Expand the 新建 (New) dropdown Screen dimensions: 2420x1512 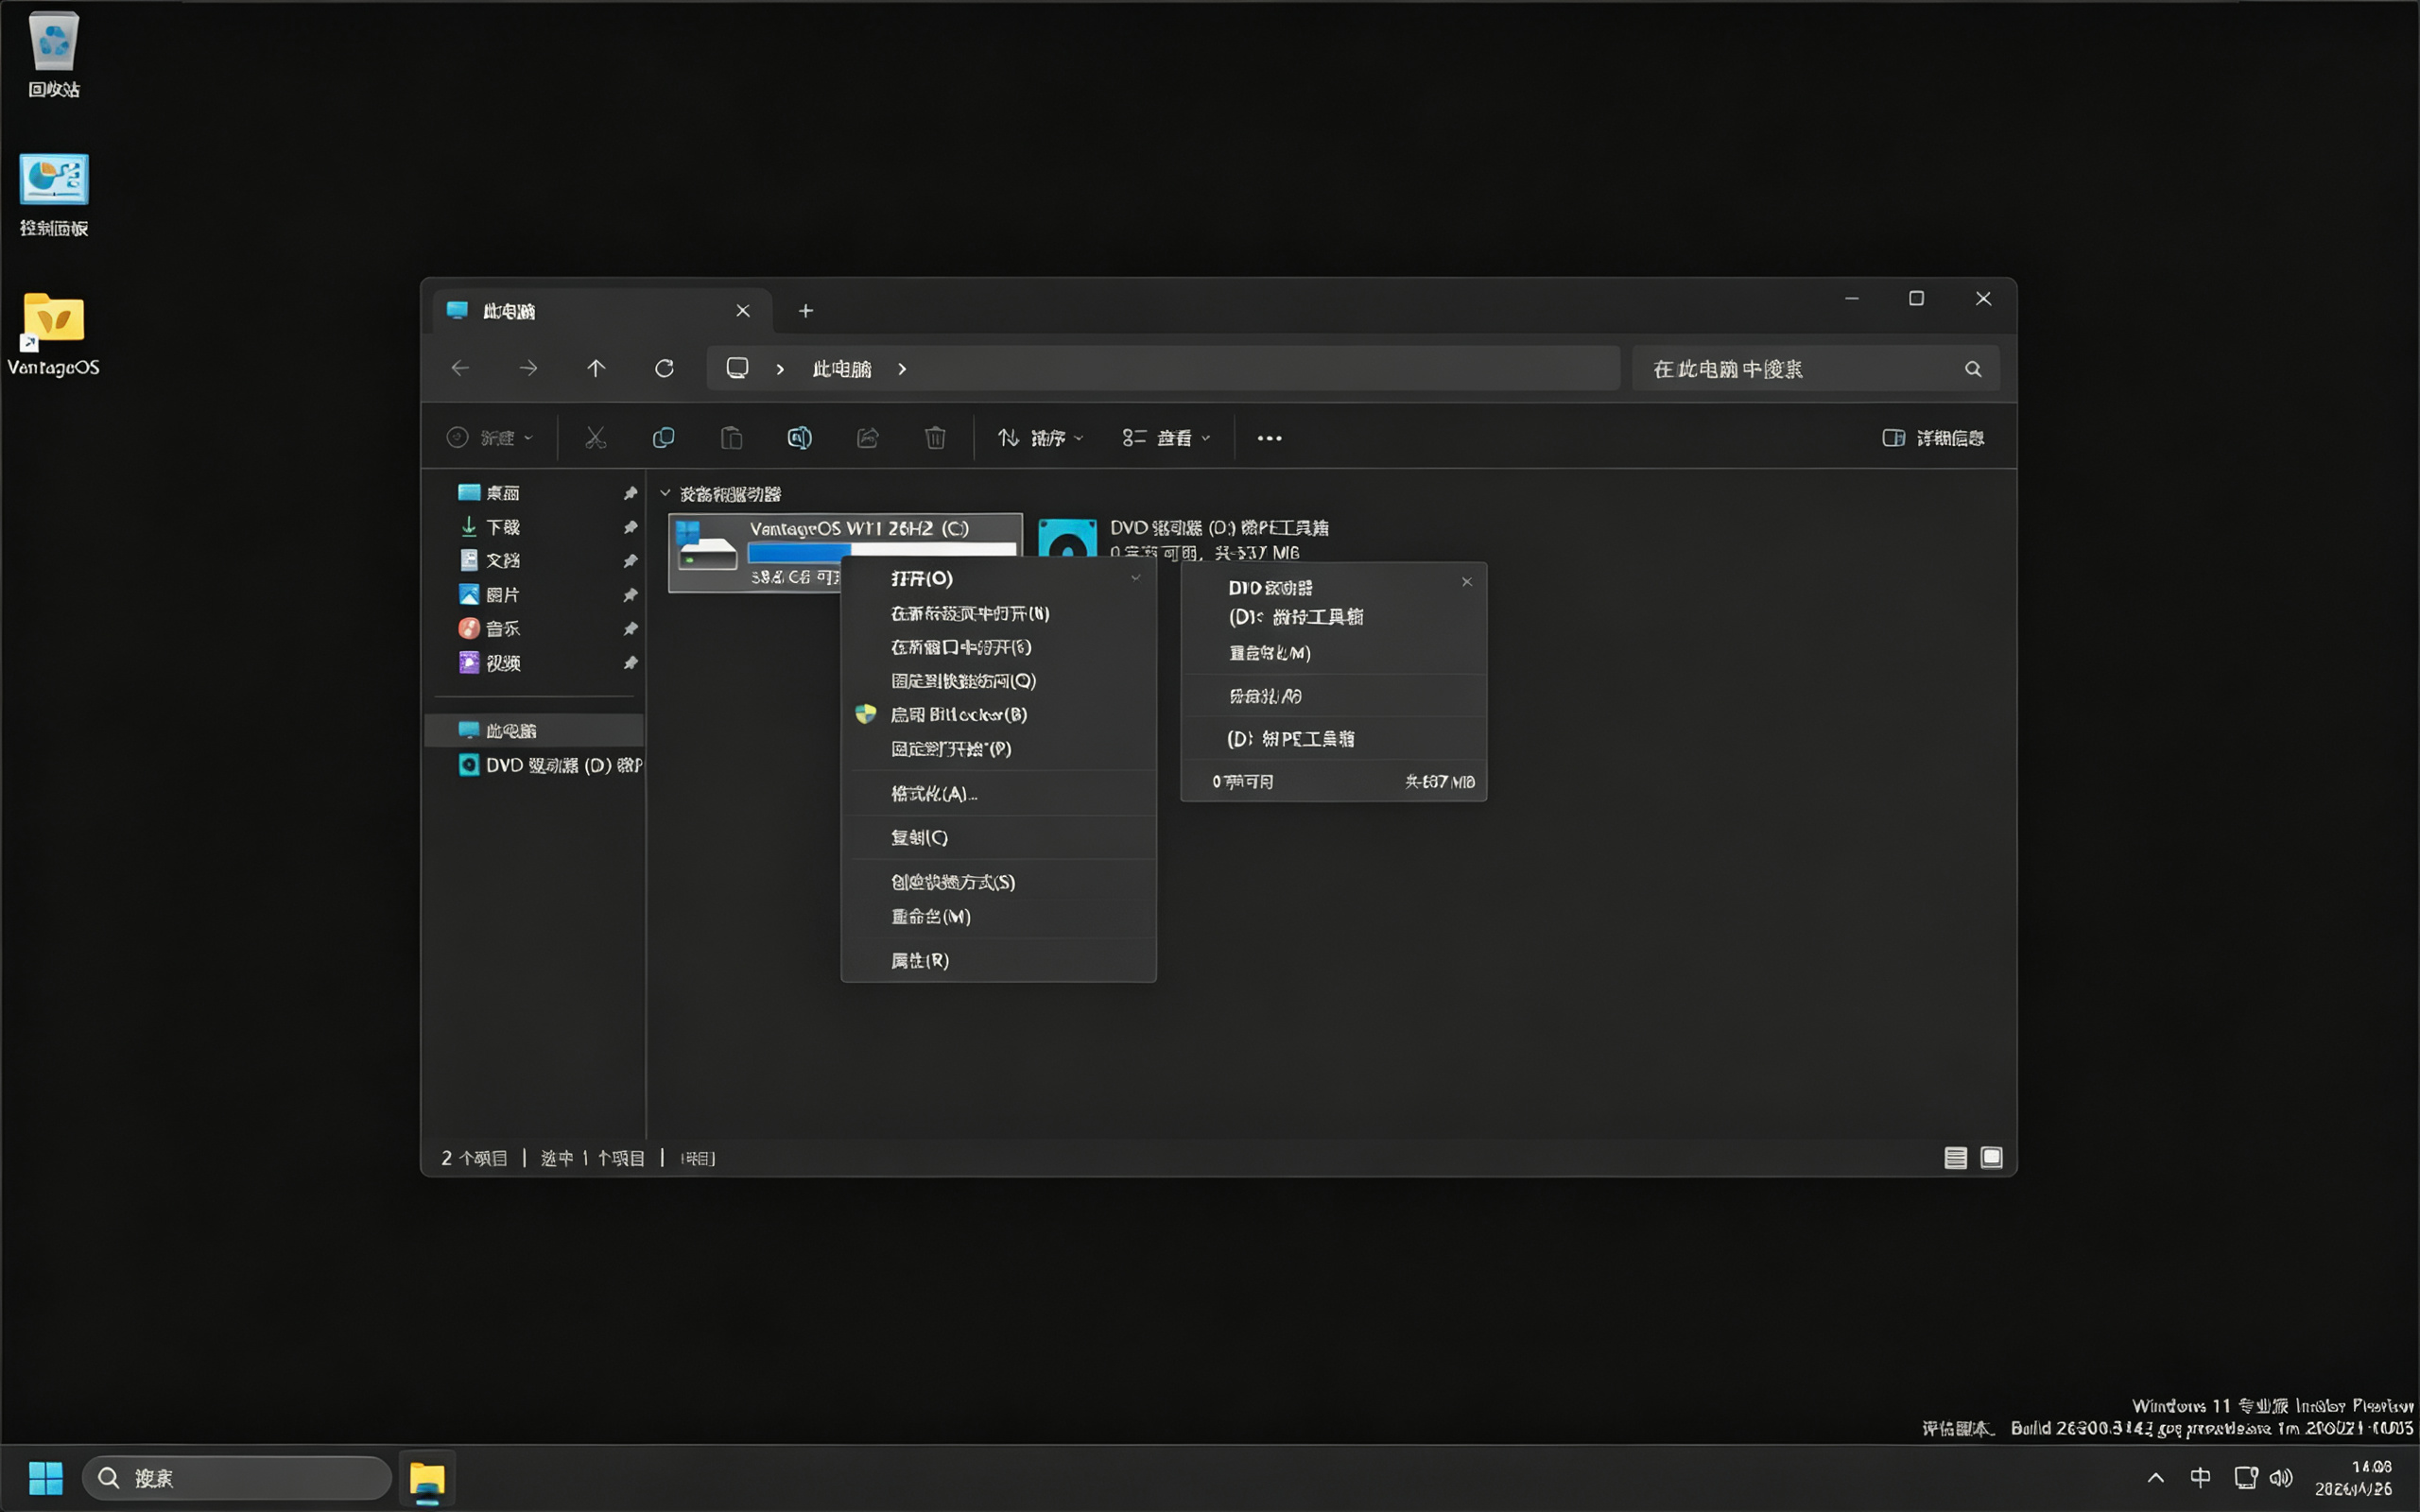point(490,438)
